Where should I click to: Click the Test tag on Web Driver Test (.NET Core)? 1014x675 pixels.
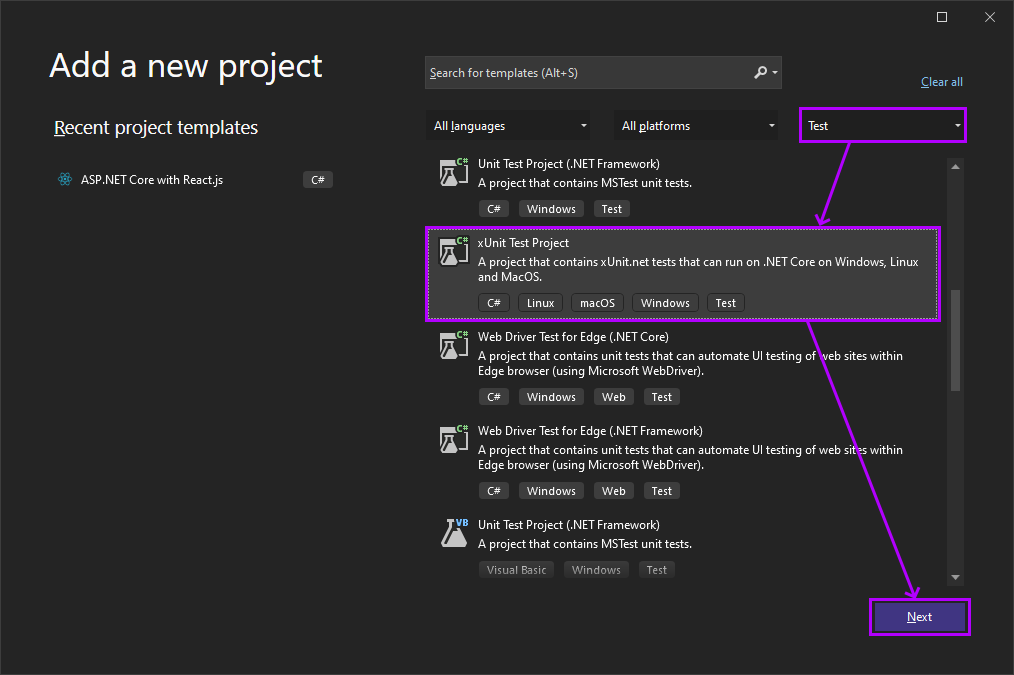click(x=662, y=397)
